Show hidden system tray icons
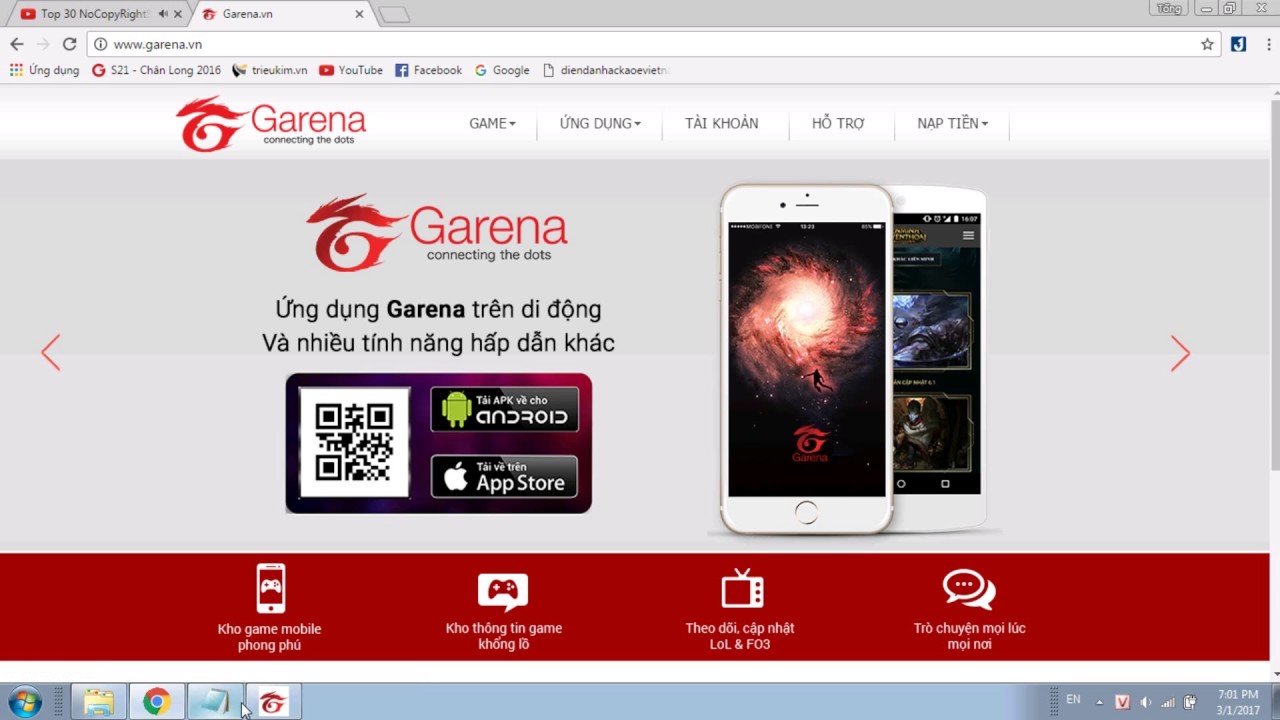The height and width of the screenshot is (720, 1280). pos(1100,702)
